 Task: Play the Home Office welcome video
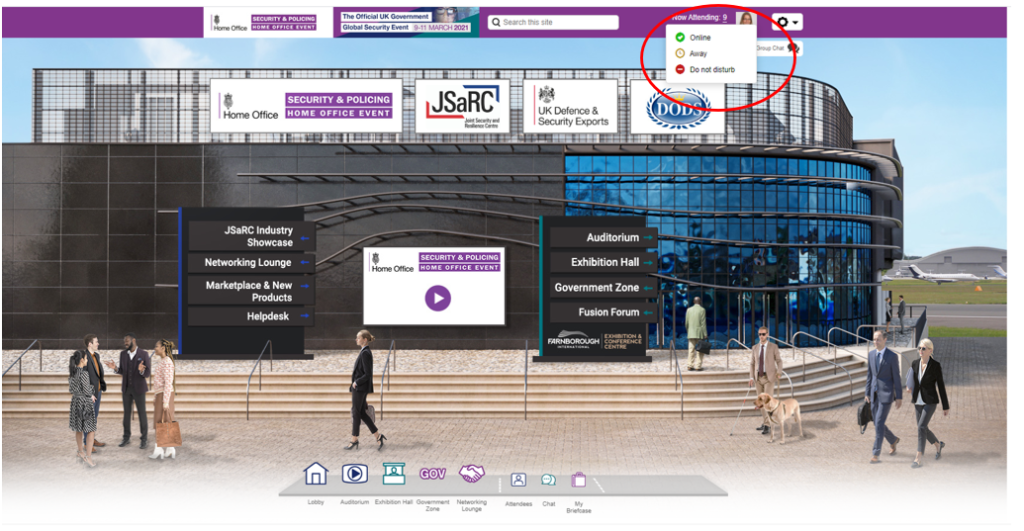[x=438, y=298]
